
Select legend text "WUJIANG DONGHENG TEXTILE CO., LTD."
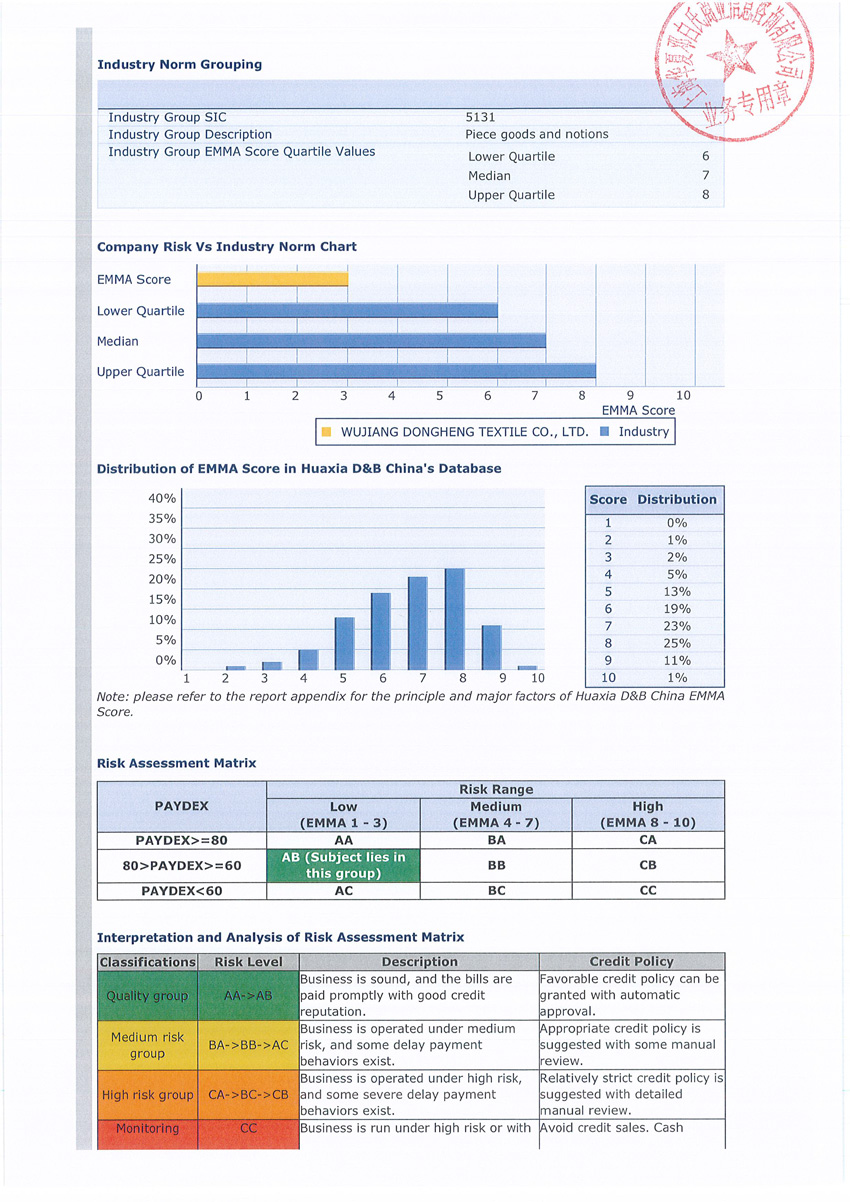click(x=465, y=432)
